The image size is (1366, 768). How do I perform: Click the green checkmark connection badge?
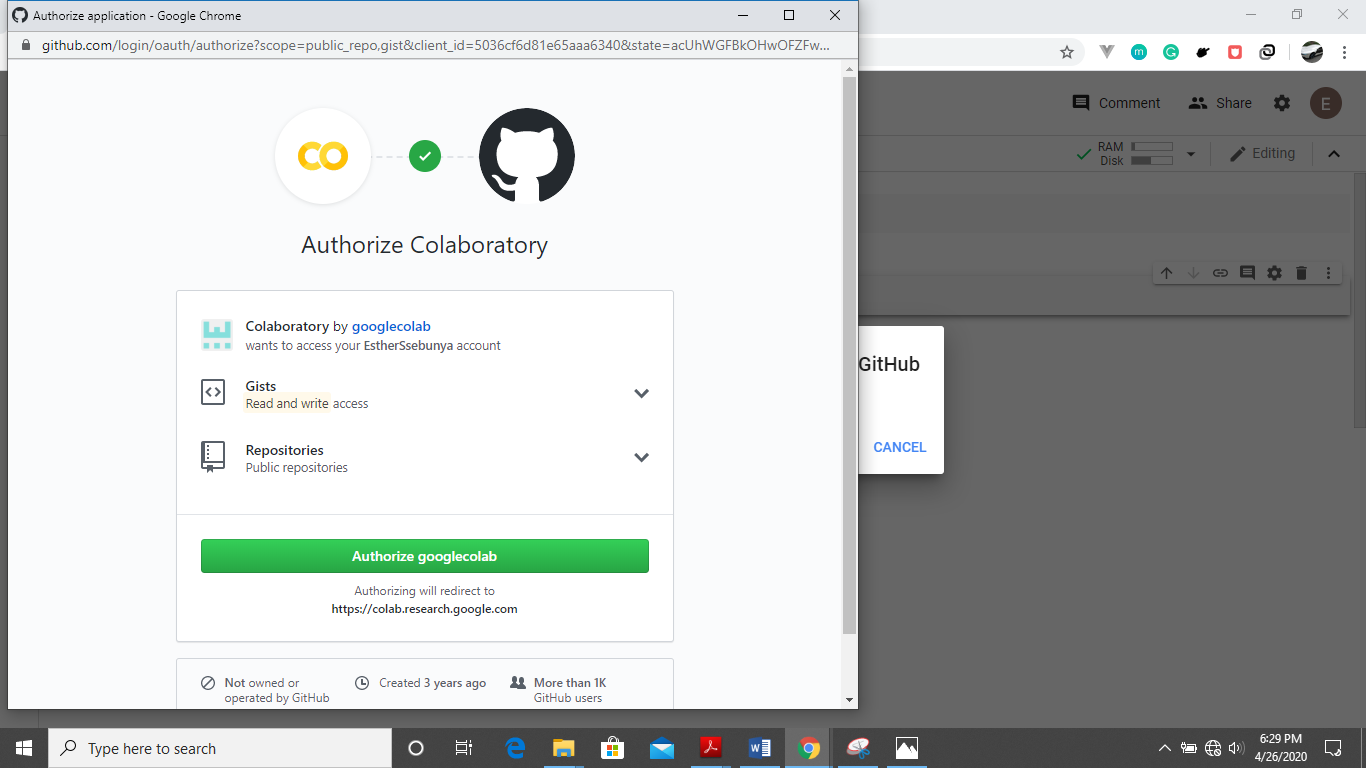[x=425, y=156]
